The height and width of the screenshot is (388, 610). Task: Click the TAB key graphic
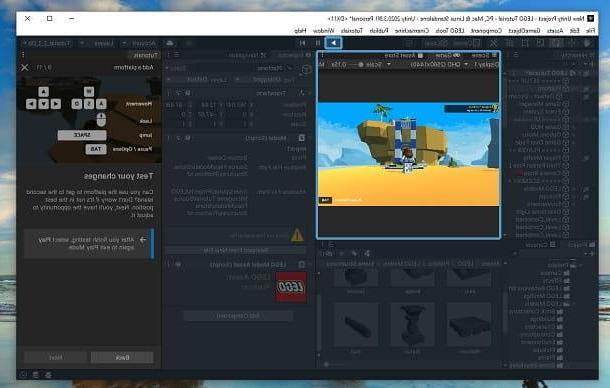tap(96, 149)
